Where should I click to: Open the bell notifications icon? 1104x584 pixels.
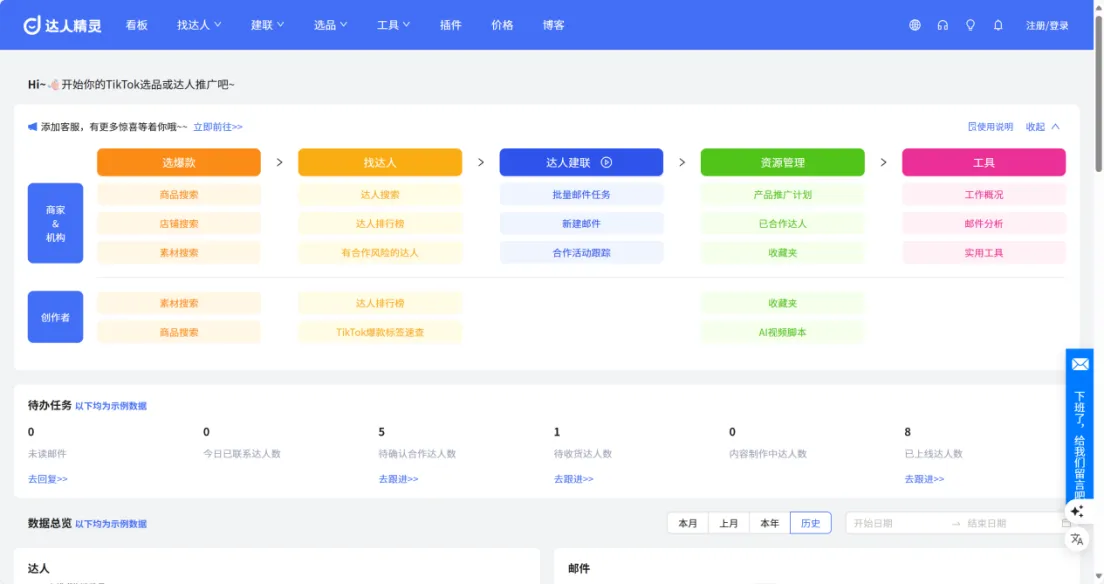[997, 25]
